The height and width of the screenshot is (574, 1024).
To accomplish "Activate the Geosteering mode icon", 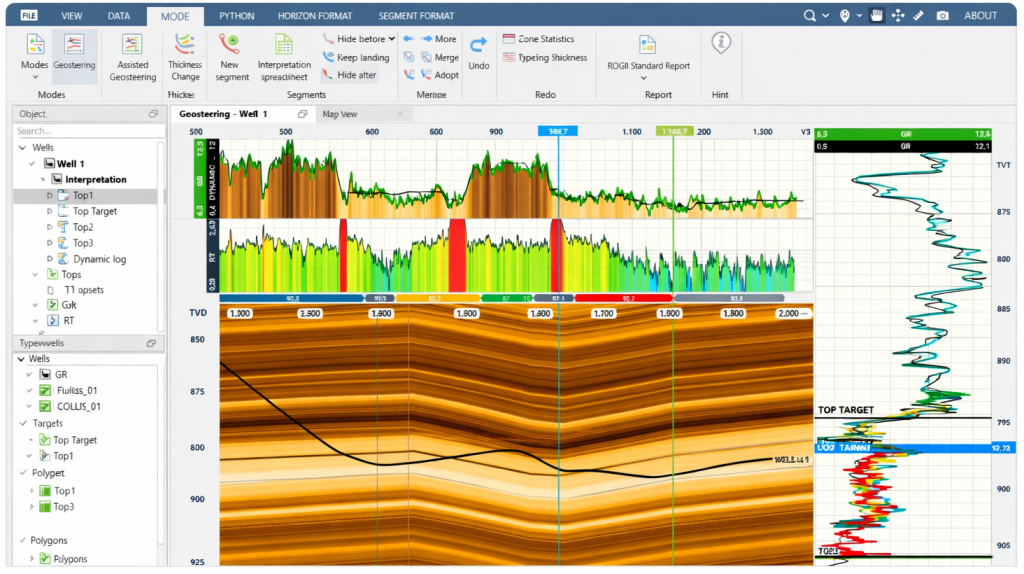I will 74,44.
